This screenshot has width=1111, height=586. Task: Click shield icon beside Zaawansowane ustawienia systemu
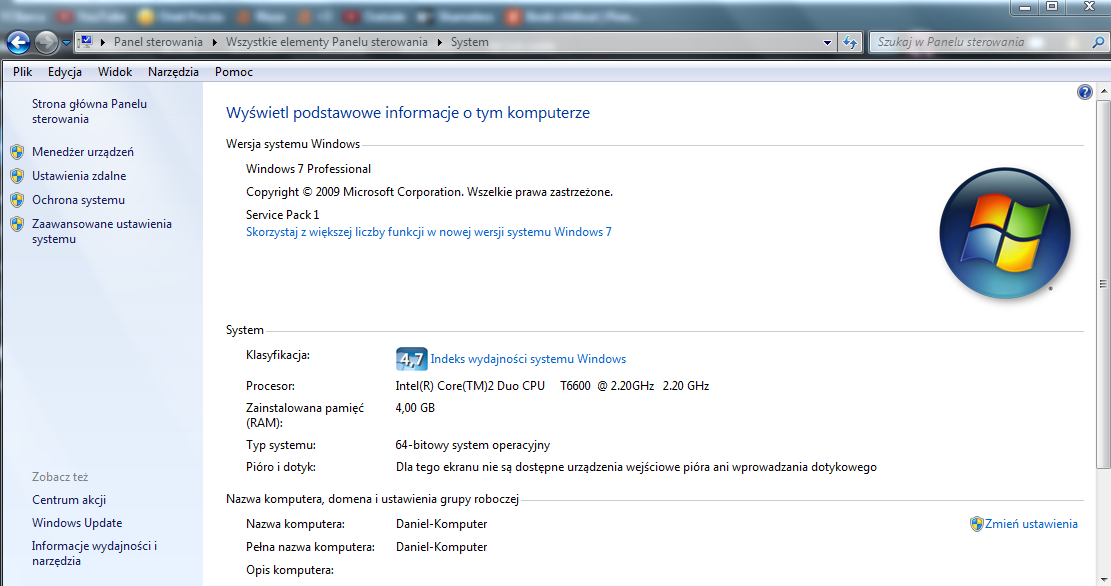tap(17, 224)
